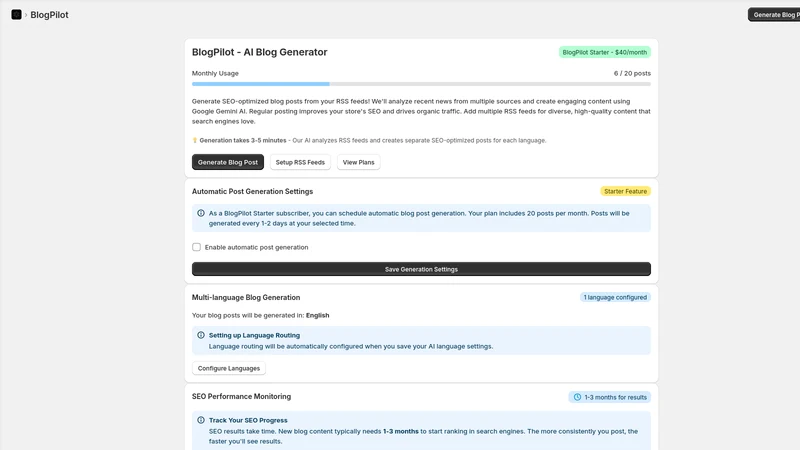Click the Automatic Post Generation Settings heading
Screen dimensions: 800x450
tap(252, 191)
